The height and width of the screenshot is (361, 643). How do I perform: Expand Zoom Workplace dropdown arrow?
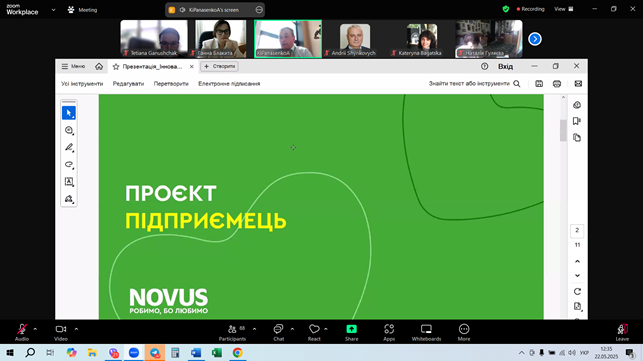tap(53, 10)
